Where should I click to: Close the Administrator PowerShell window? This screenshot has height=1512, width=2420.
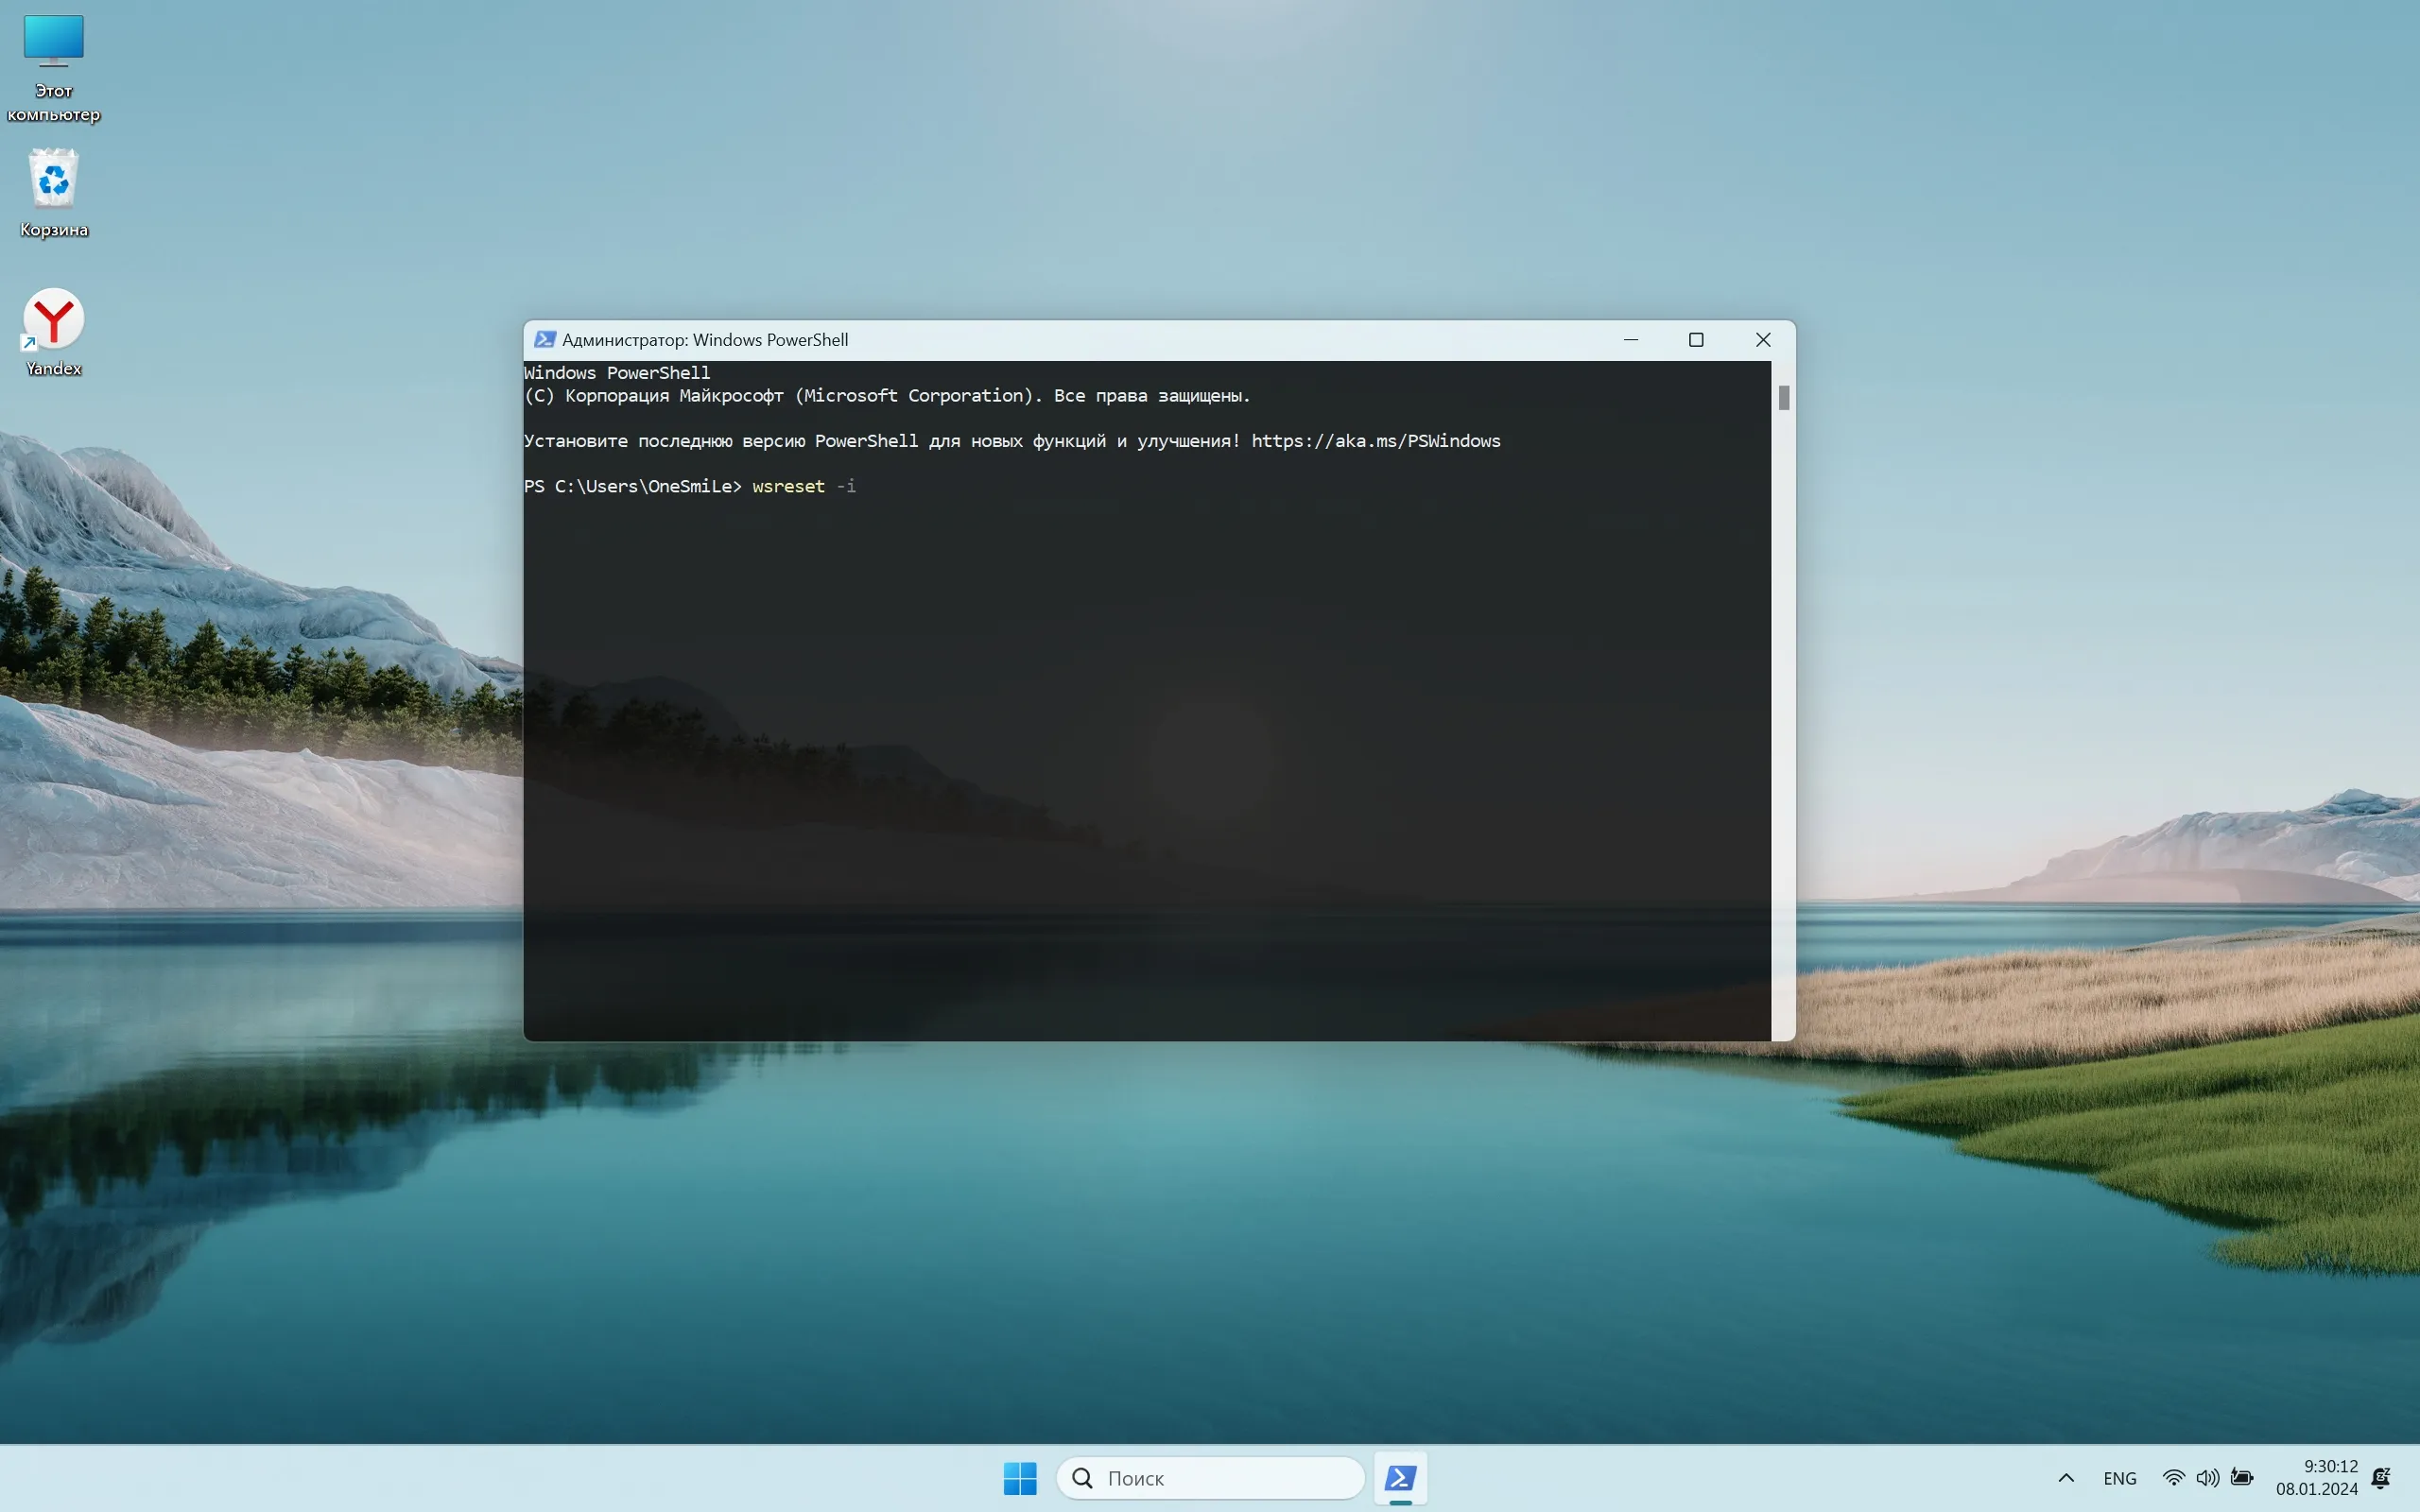(1763, 340)
